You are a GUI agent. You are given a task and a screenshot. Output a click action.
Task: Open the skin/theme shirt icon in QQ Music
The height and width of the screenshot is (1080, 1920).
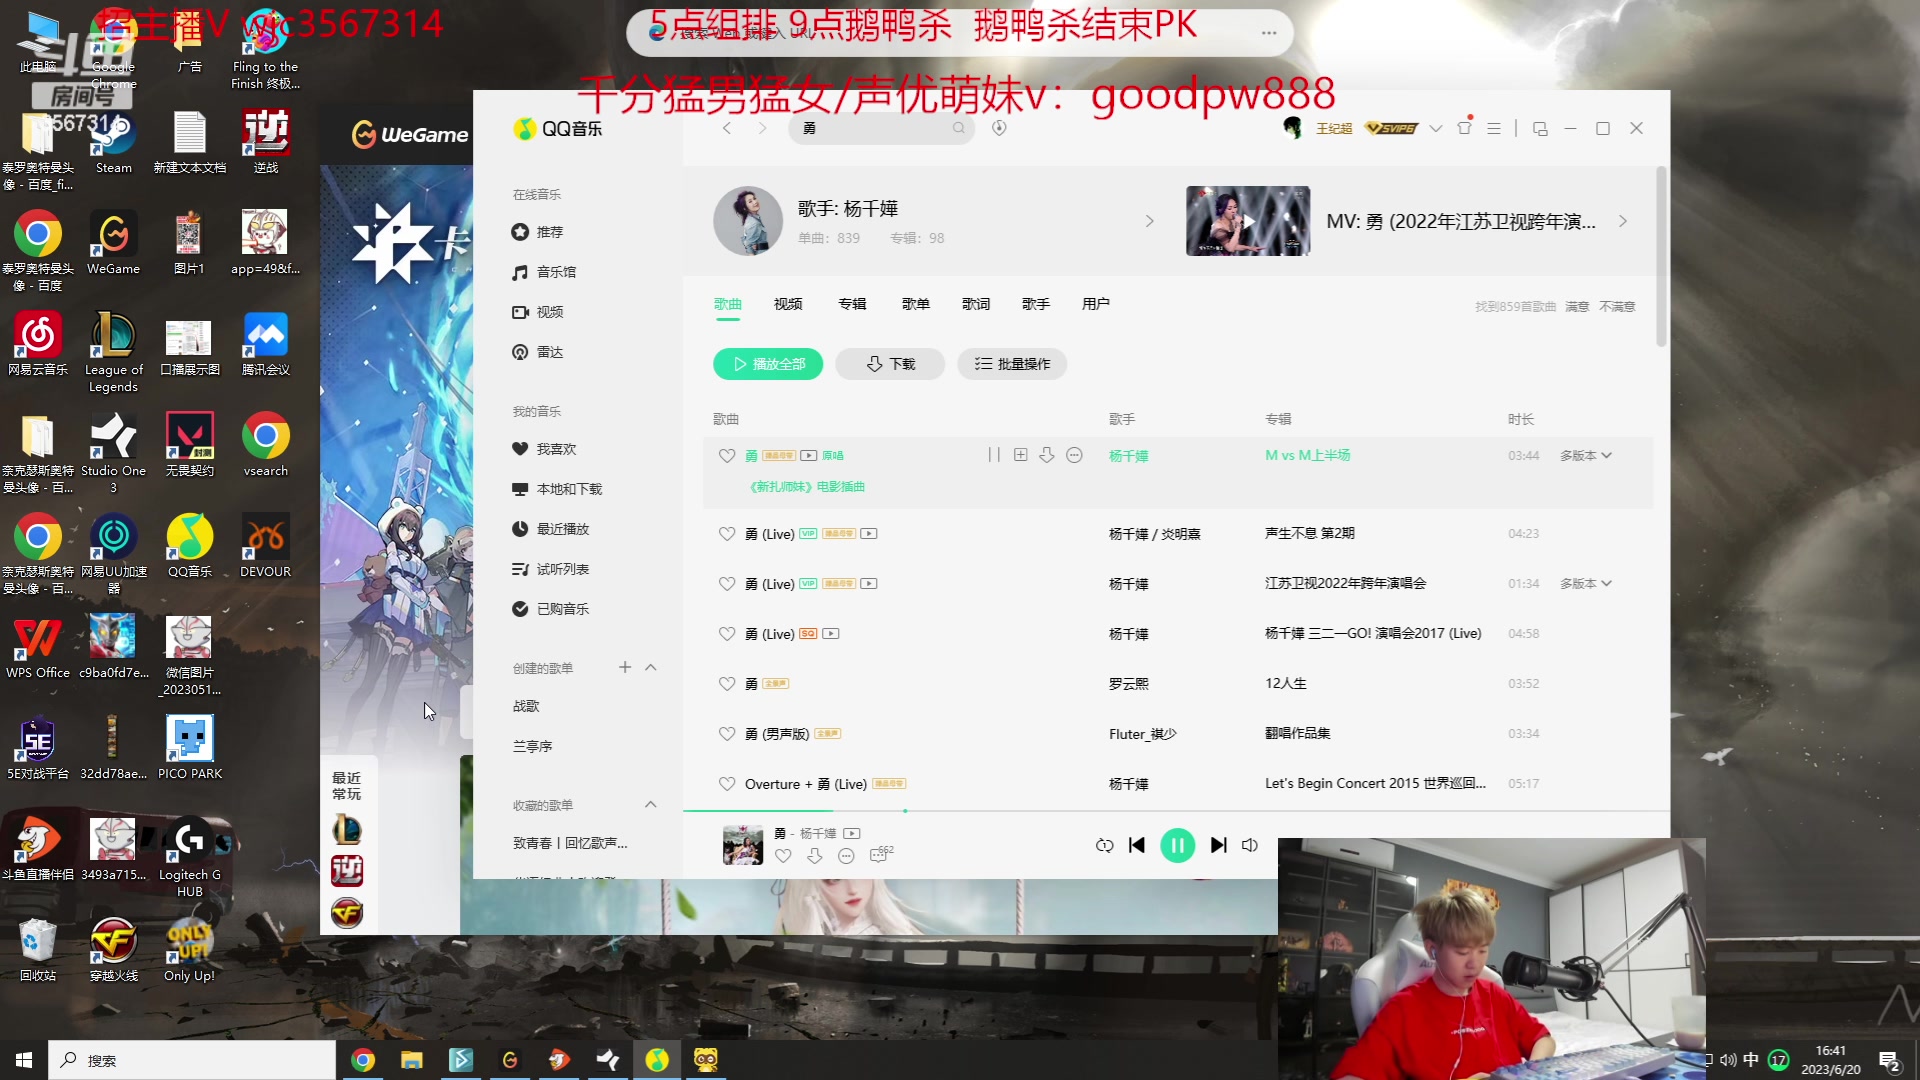point(1464,128)
